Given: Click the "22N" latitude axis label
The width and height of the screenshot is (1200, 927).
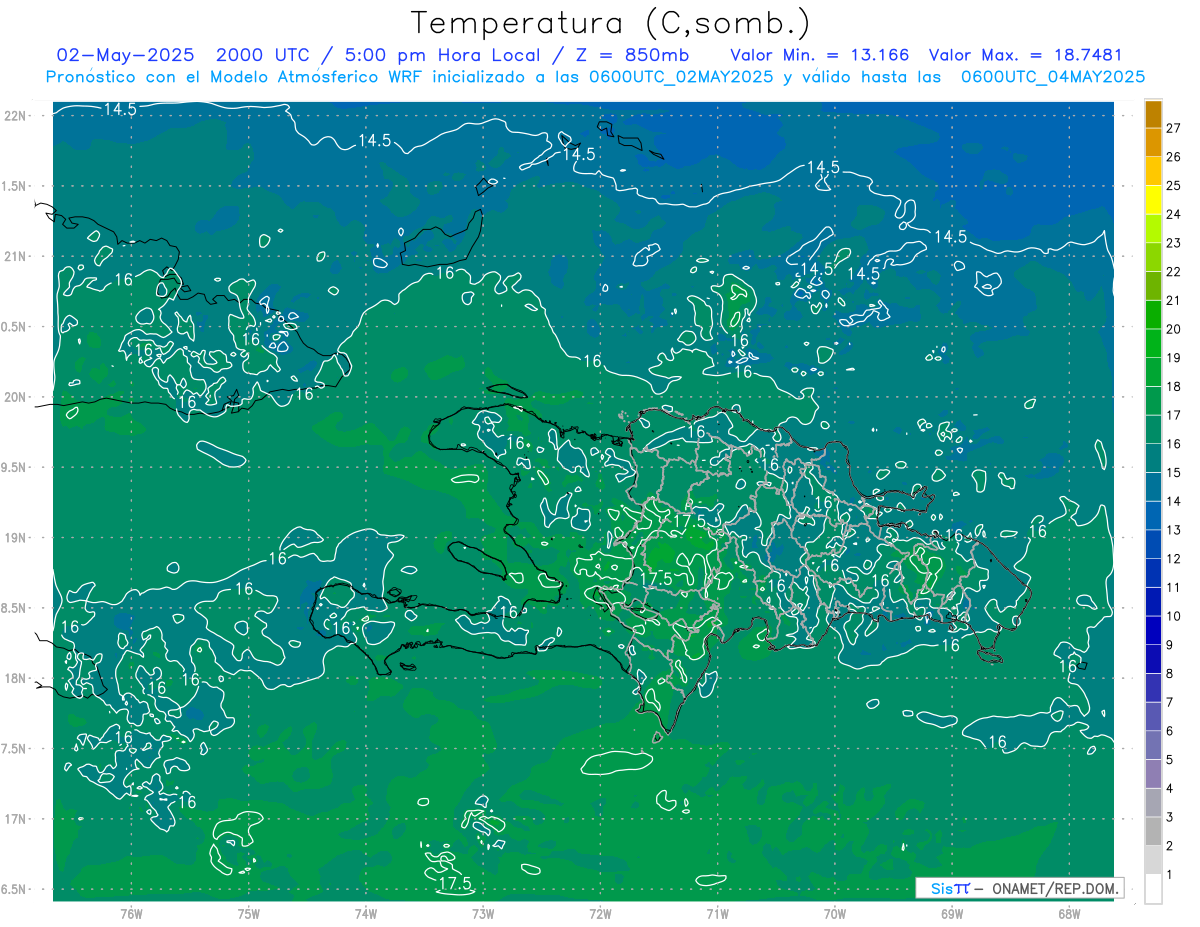Looking at the screenshot, I should (17, 115).
